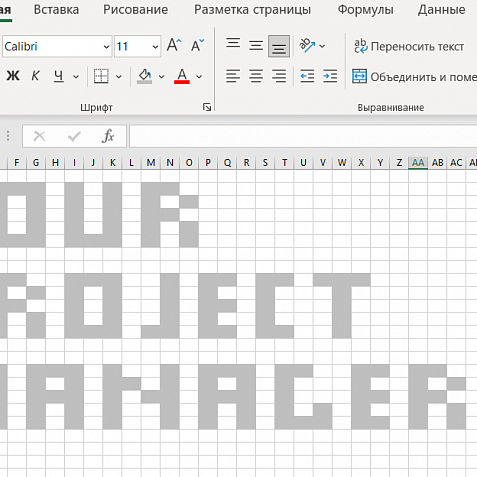Select column Q header
Screen dimensions: 477x477
pyautogui.click(x=227, y=163)
